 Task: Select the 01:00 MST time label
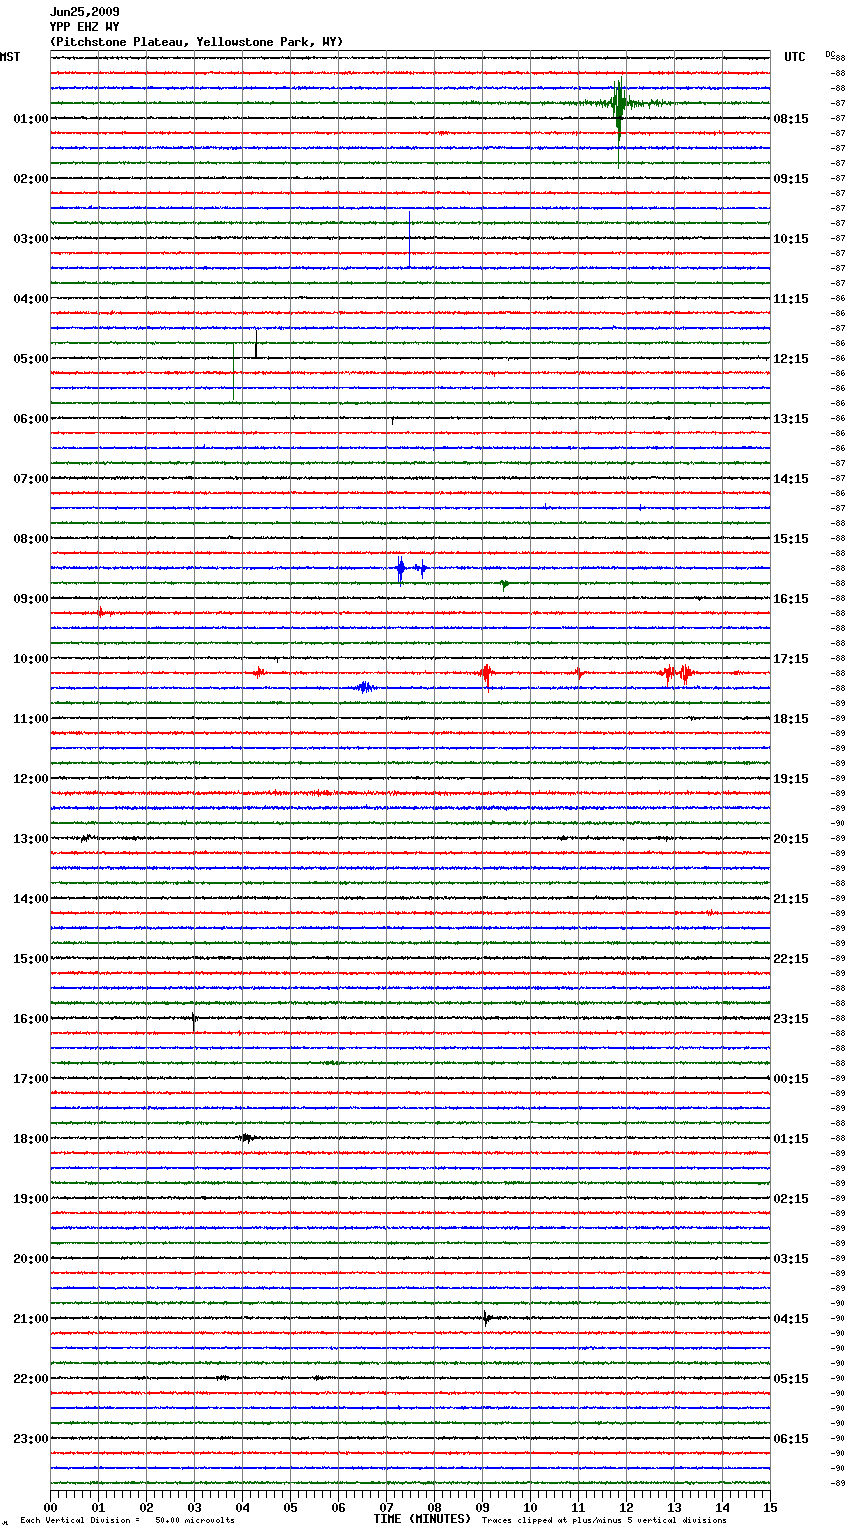tap(31, 119)
